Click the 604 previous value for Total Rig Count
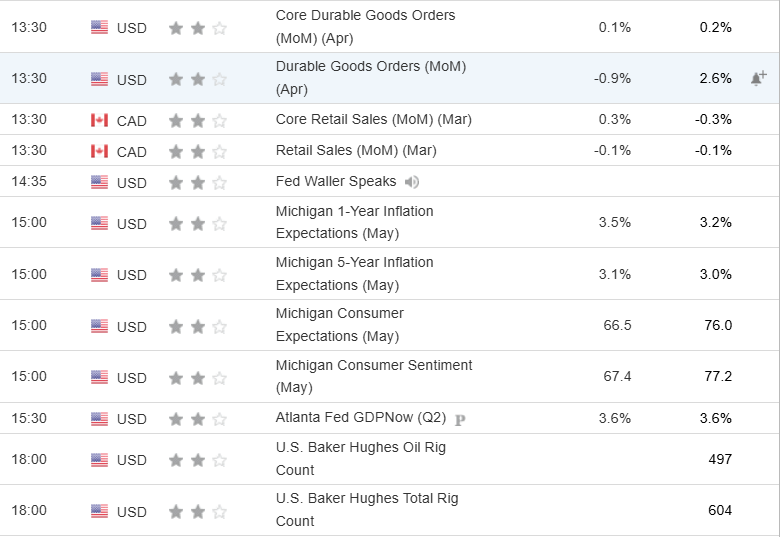 pyautogui.click(x=719, y=510)
